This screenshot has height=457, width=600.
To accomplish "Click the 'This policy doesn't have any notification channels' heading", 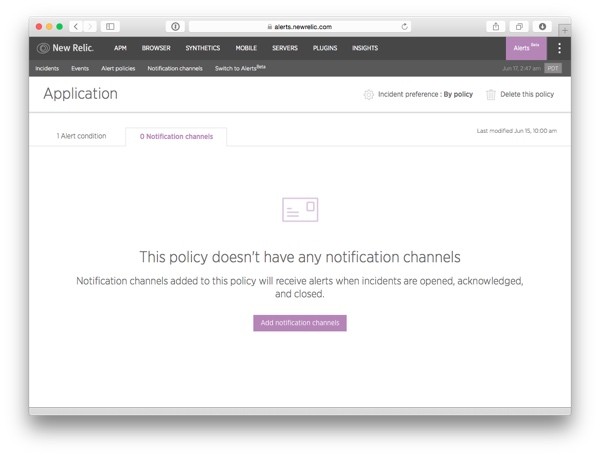I will (300, 257).
